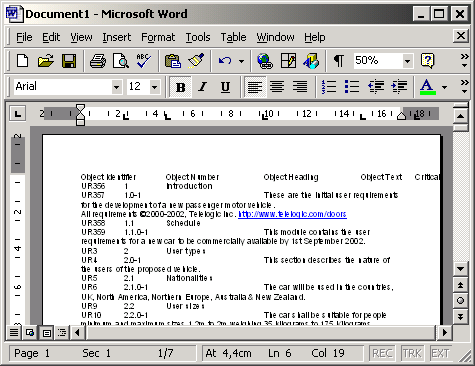Switch to Web Layout view
Screen dimensions: 475x366
(x=30, y=332)
